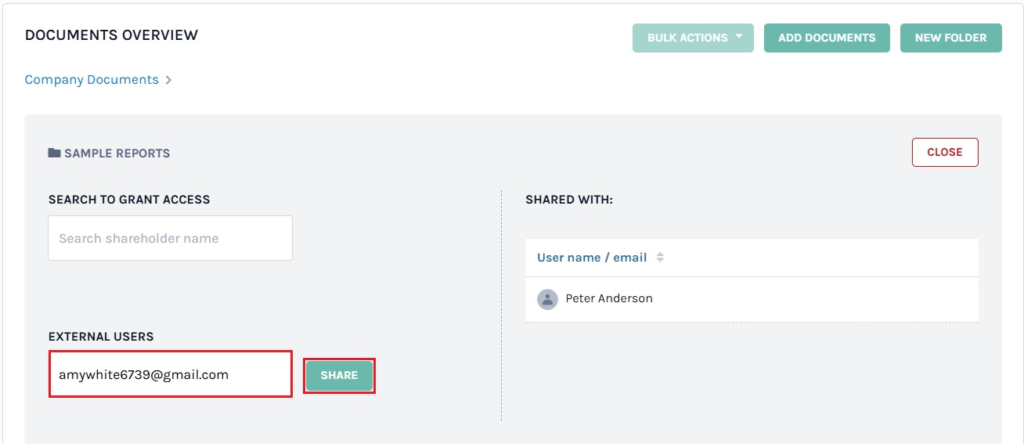
Task: Click the Sample Reports folder title
Action: [116, 154]
